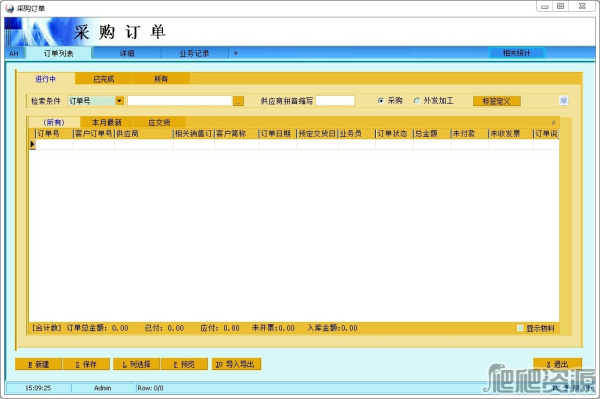
Task: Open the 检索条件 订单号 dropdown arrow
Action: tap(119, 101)
